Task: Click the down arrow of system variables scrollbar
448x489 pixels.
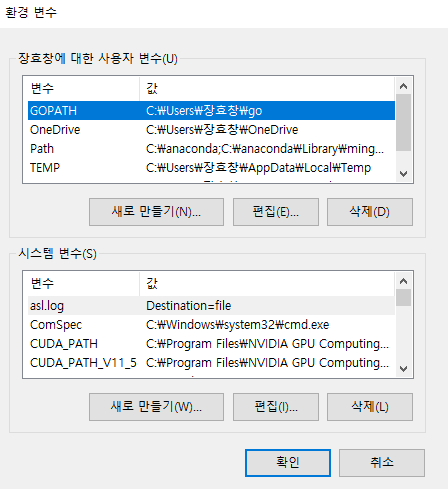Action: (404, 369)
